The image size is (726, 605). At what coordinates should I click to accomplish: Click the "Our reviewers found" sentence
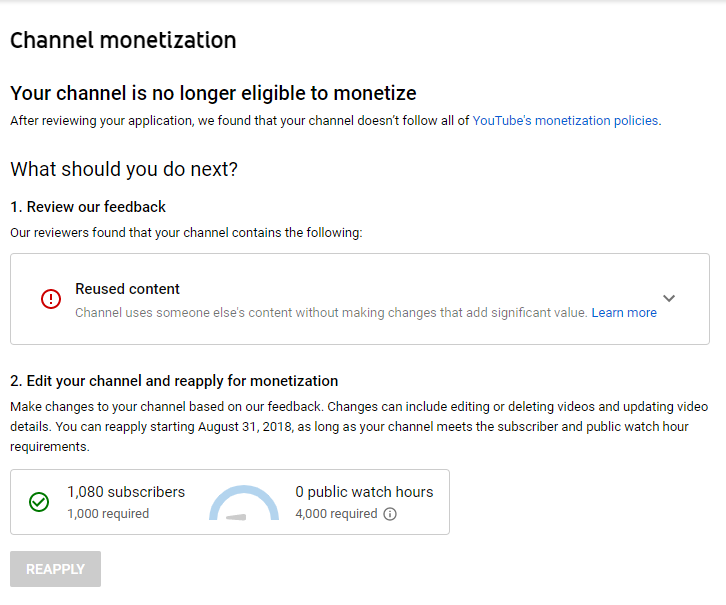tap(186, 232)
